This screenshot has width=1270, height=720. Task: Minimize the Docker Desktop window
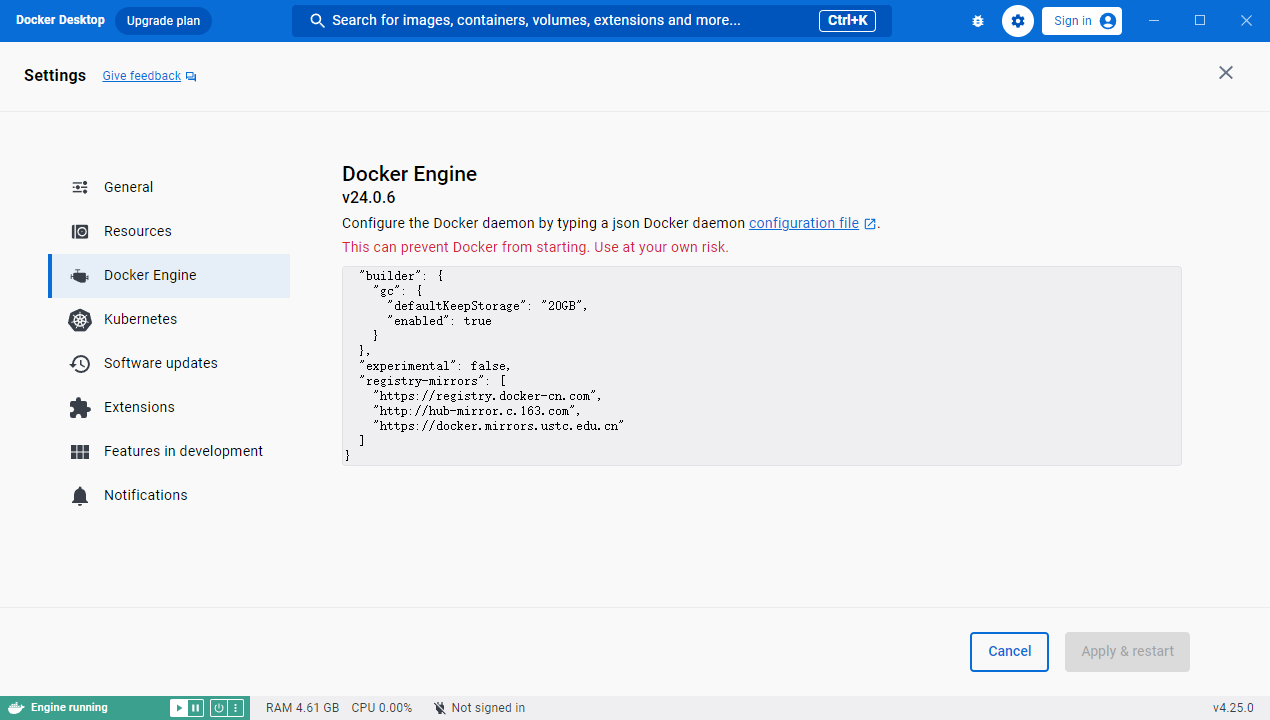tap(1155, 21)
